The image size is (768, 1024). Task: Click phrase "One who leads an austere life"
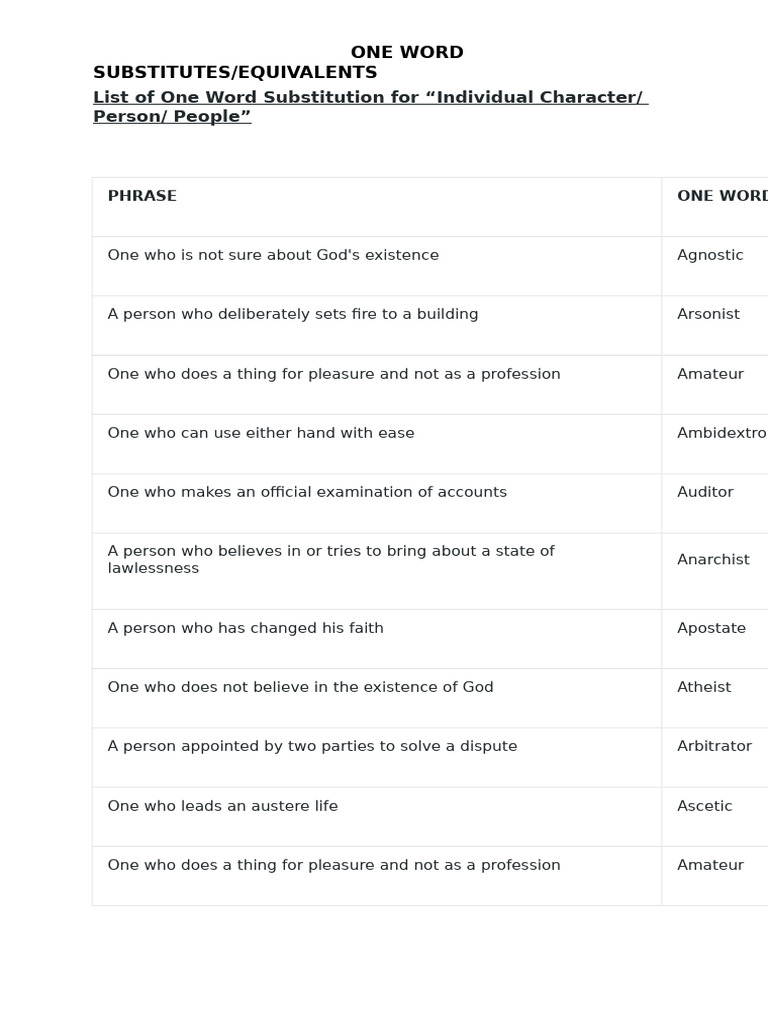coord(222,806)
